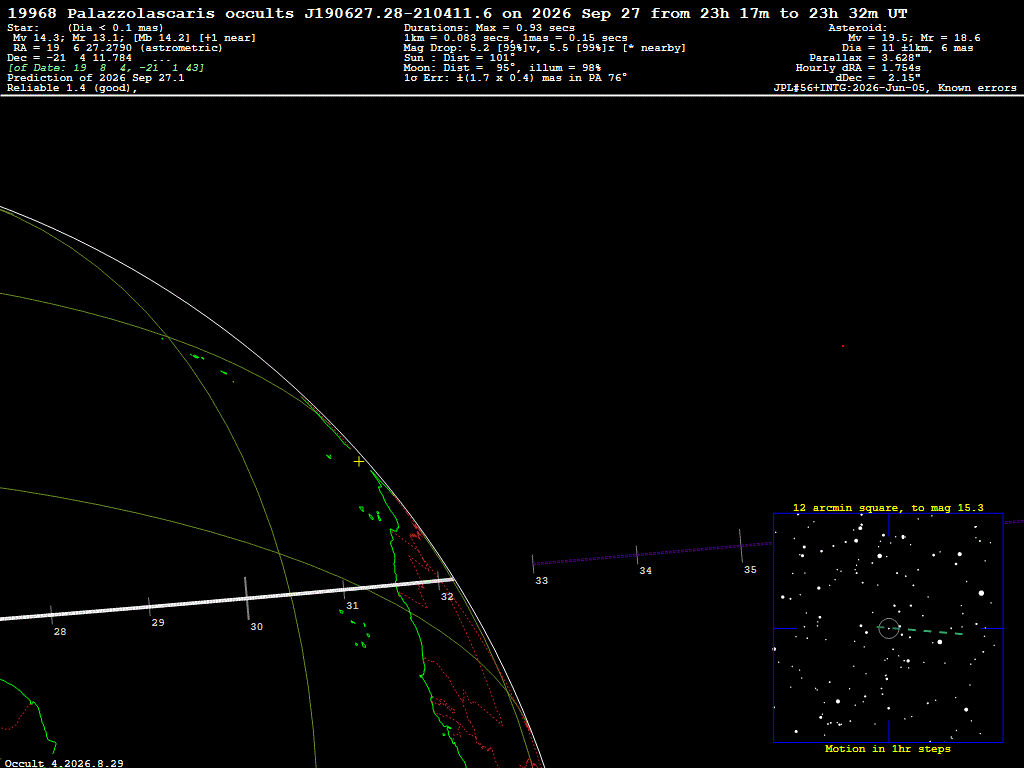Click the 'Reliable 1.4 (good)' text
This screenshot has width=1024, height=768.
point(72,88)
